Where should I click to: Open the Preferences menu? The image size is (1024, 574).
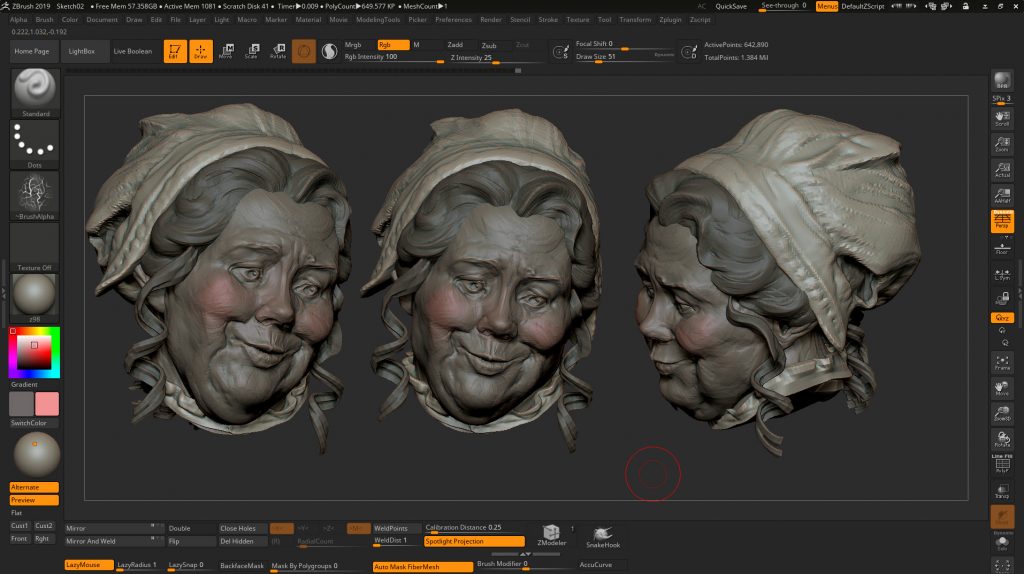[453, 20]
